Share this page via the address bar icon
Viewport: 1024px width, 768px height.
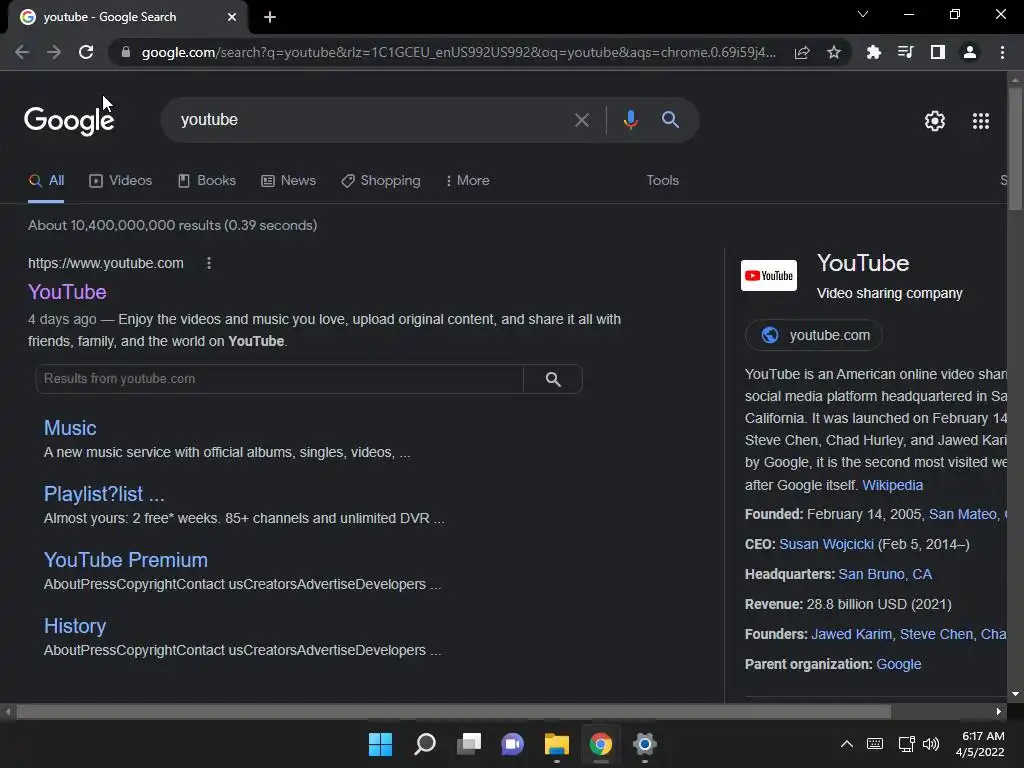coord(802,52)
